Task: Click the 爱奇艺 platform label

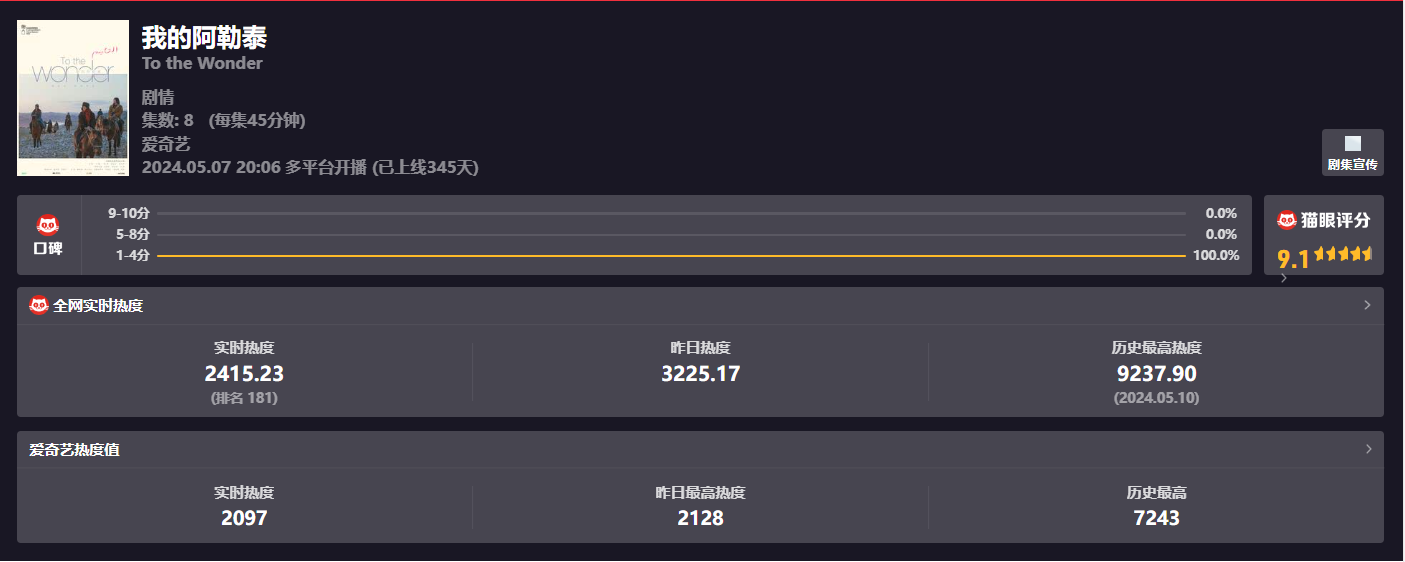Action: 166,144
